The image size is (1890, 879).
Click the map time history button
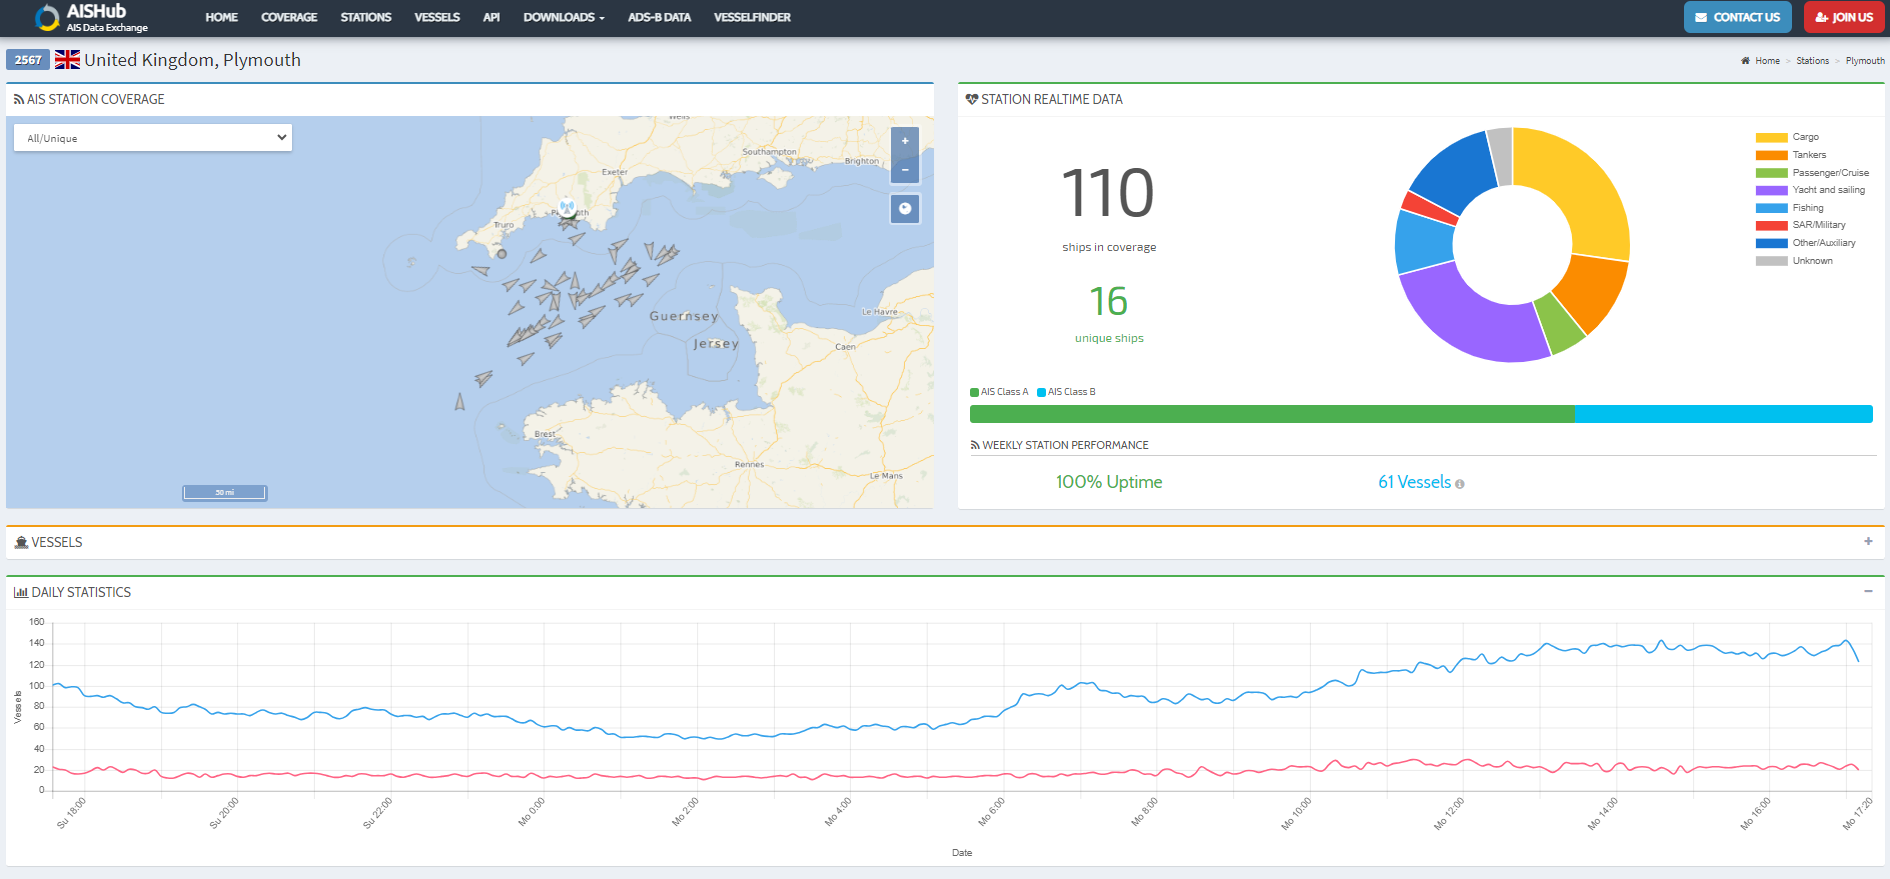pyautogui.click(x=904, y=209)
